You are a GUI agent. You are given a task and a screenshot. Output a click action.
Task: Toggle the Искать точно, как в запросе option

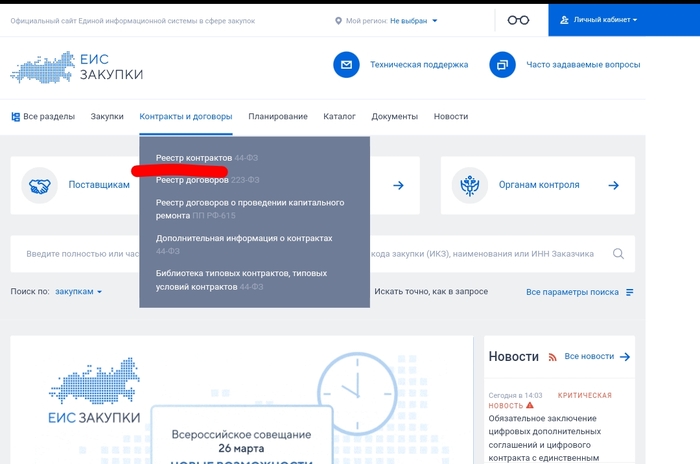coord(430,291)
